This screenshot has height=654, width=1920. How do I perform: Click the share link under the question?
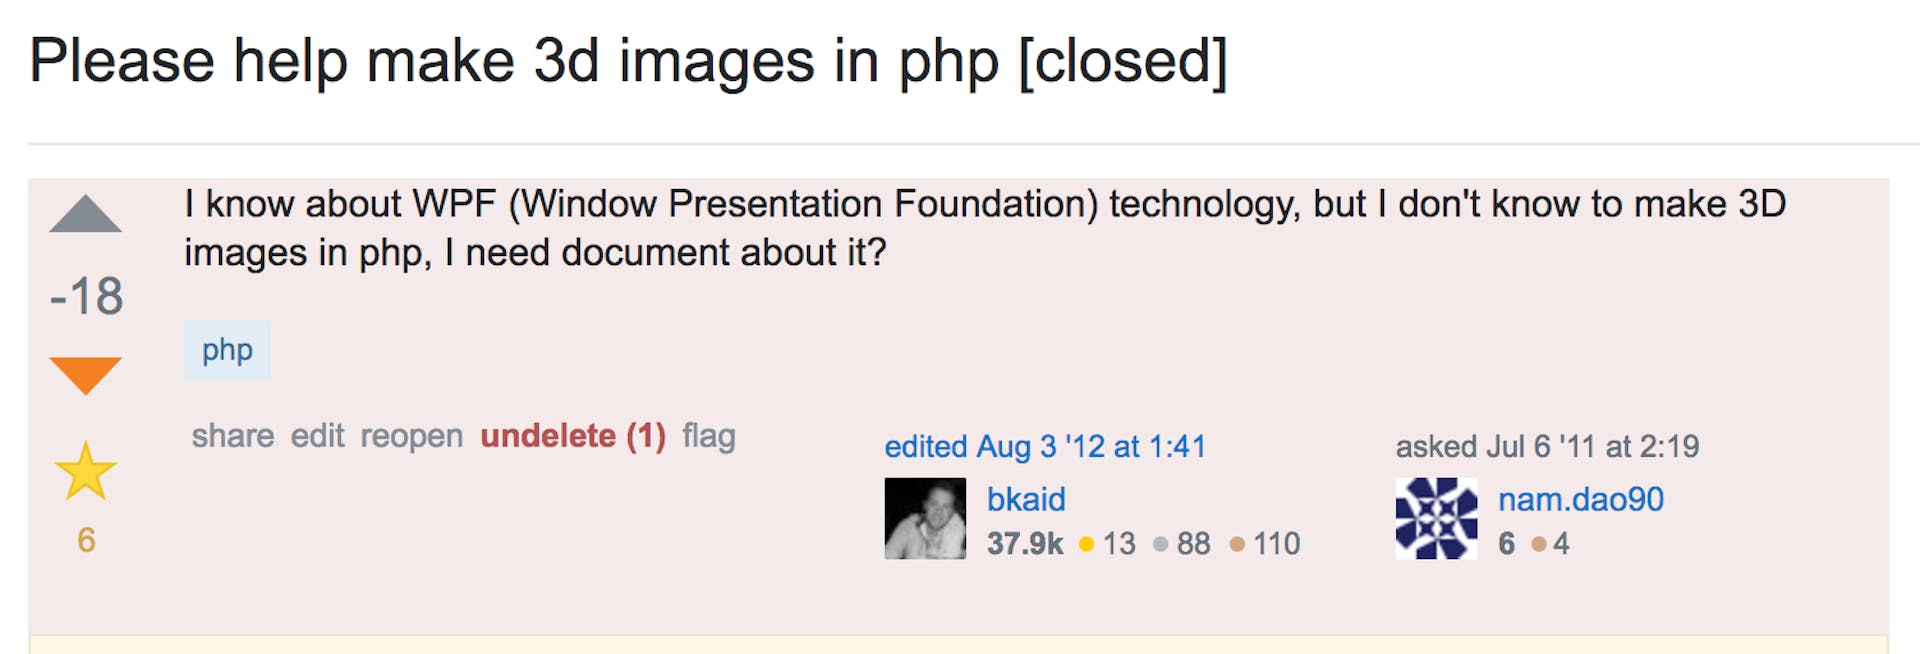tap(233, 436)
